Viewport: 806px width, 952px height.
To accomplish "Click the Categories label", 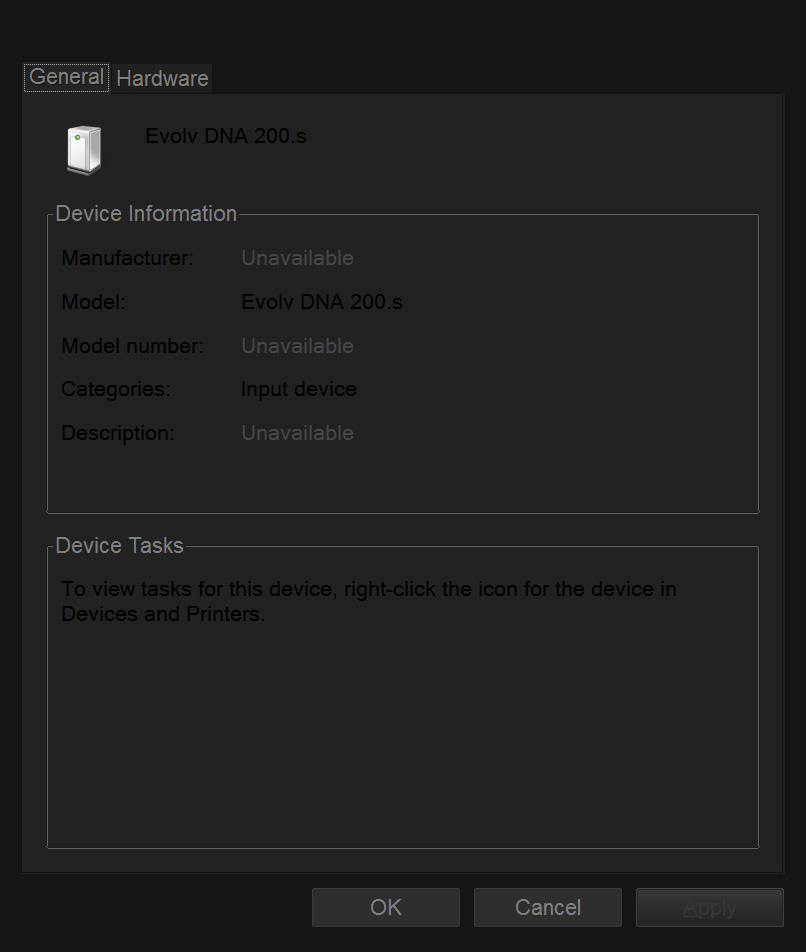I will [116, 389].
